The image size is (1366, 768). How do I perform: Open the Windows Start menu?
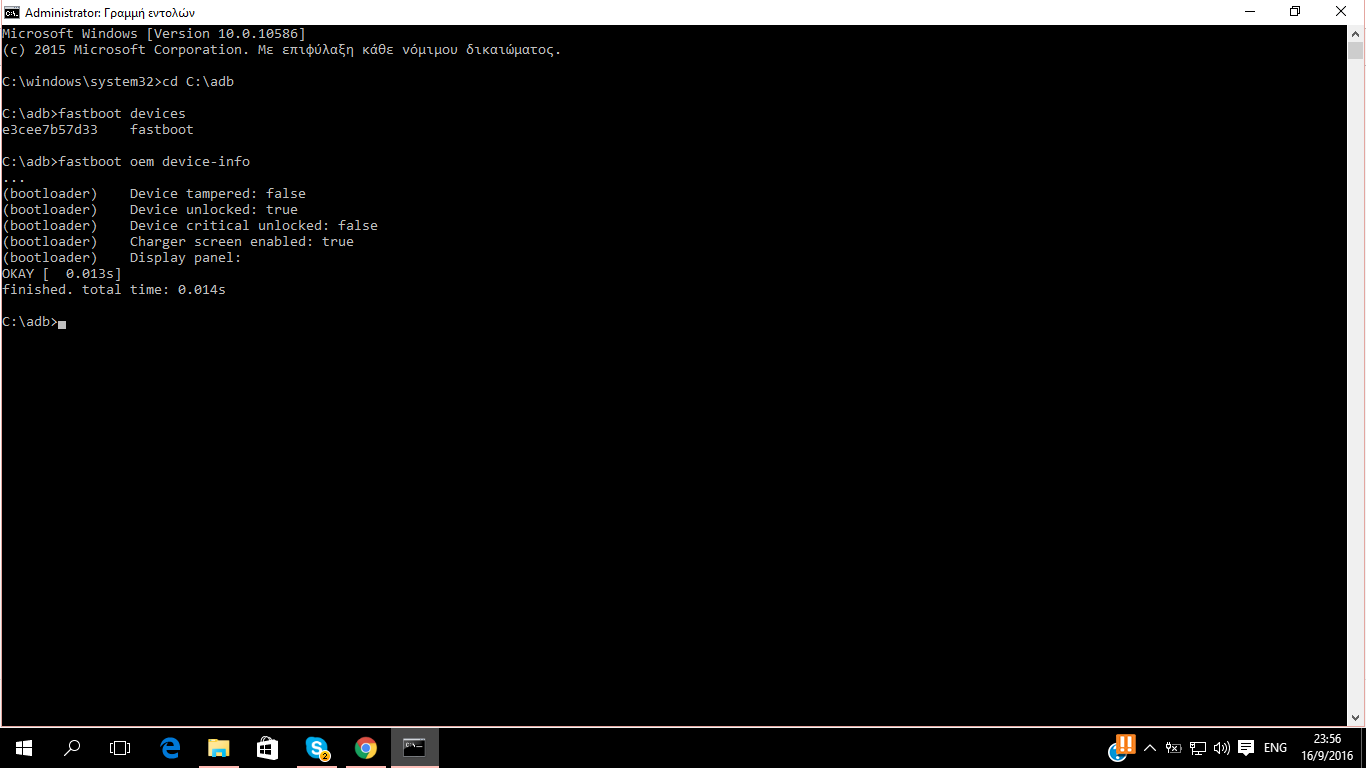(24, 748)
